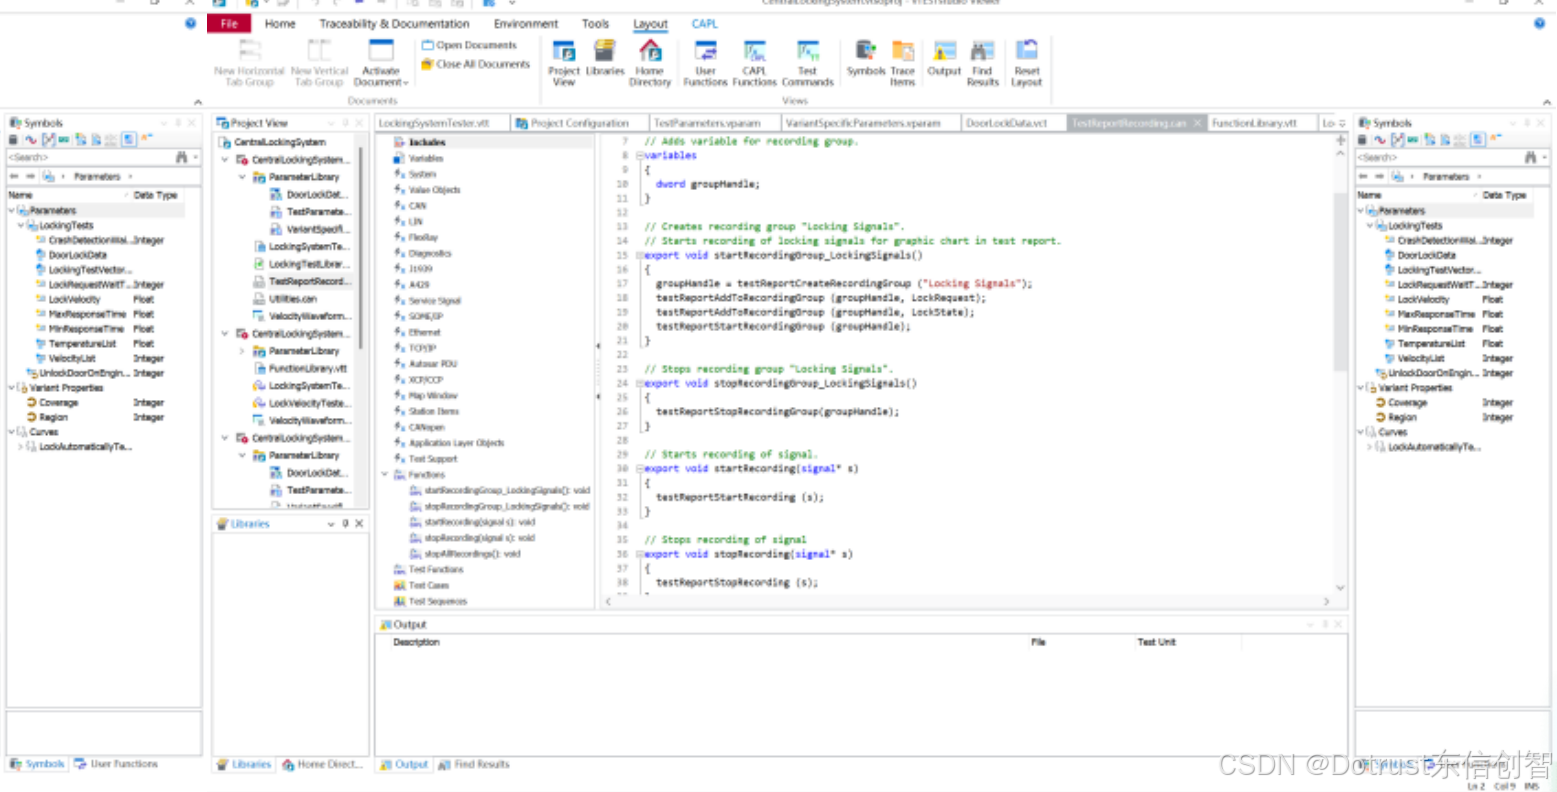Viewport: 1557px width, 792px height.
Task: Switch to the Home ribbon tab
Action: pos(280,23)
